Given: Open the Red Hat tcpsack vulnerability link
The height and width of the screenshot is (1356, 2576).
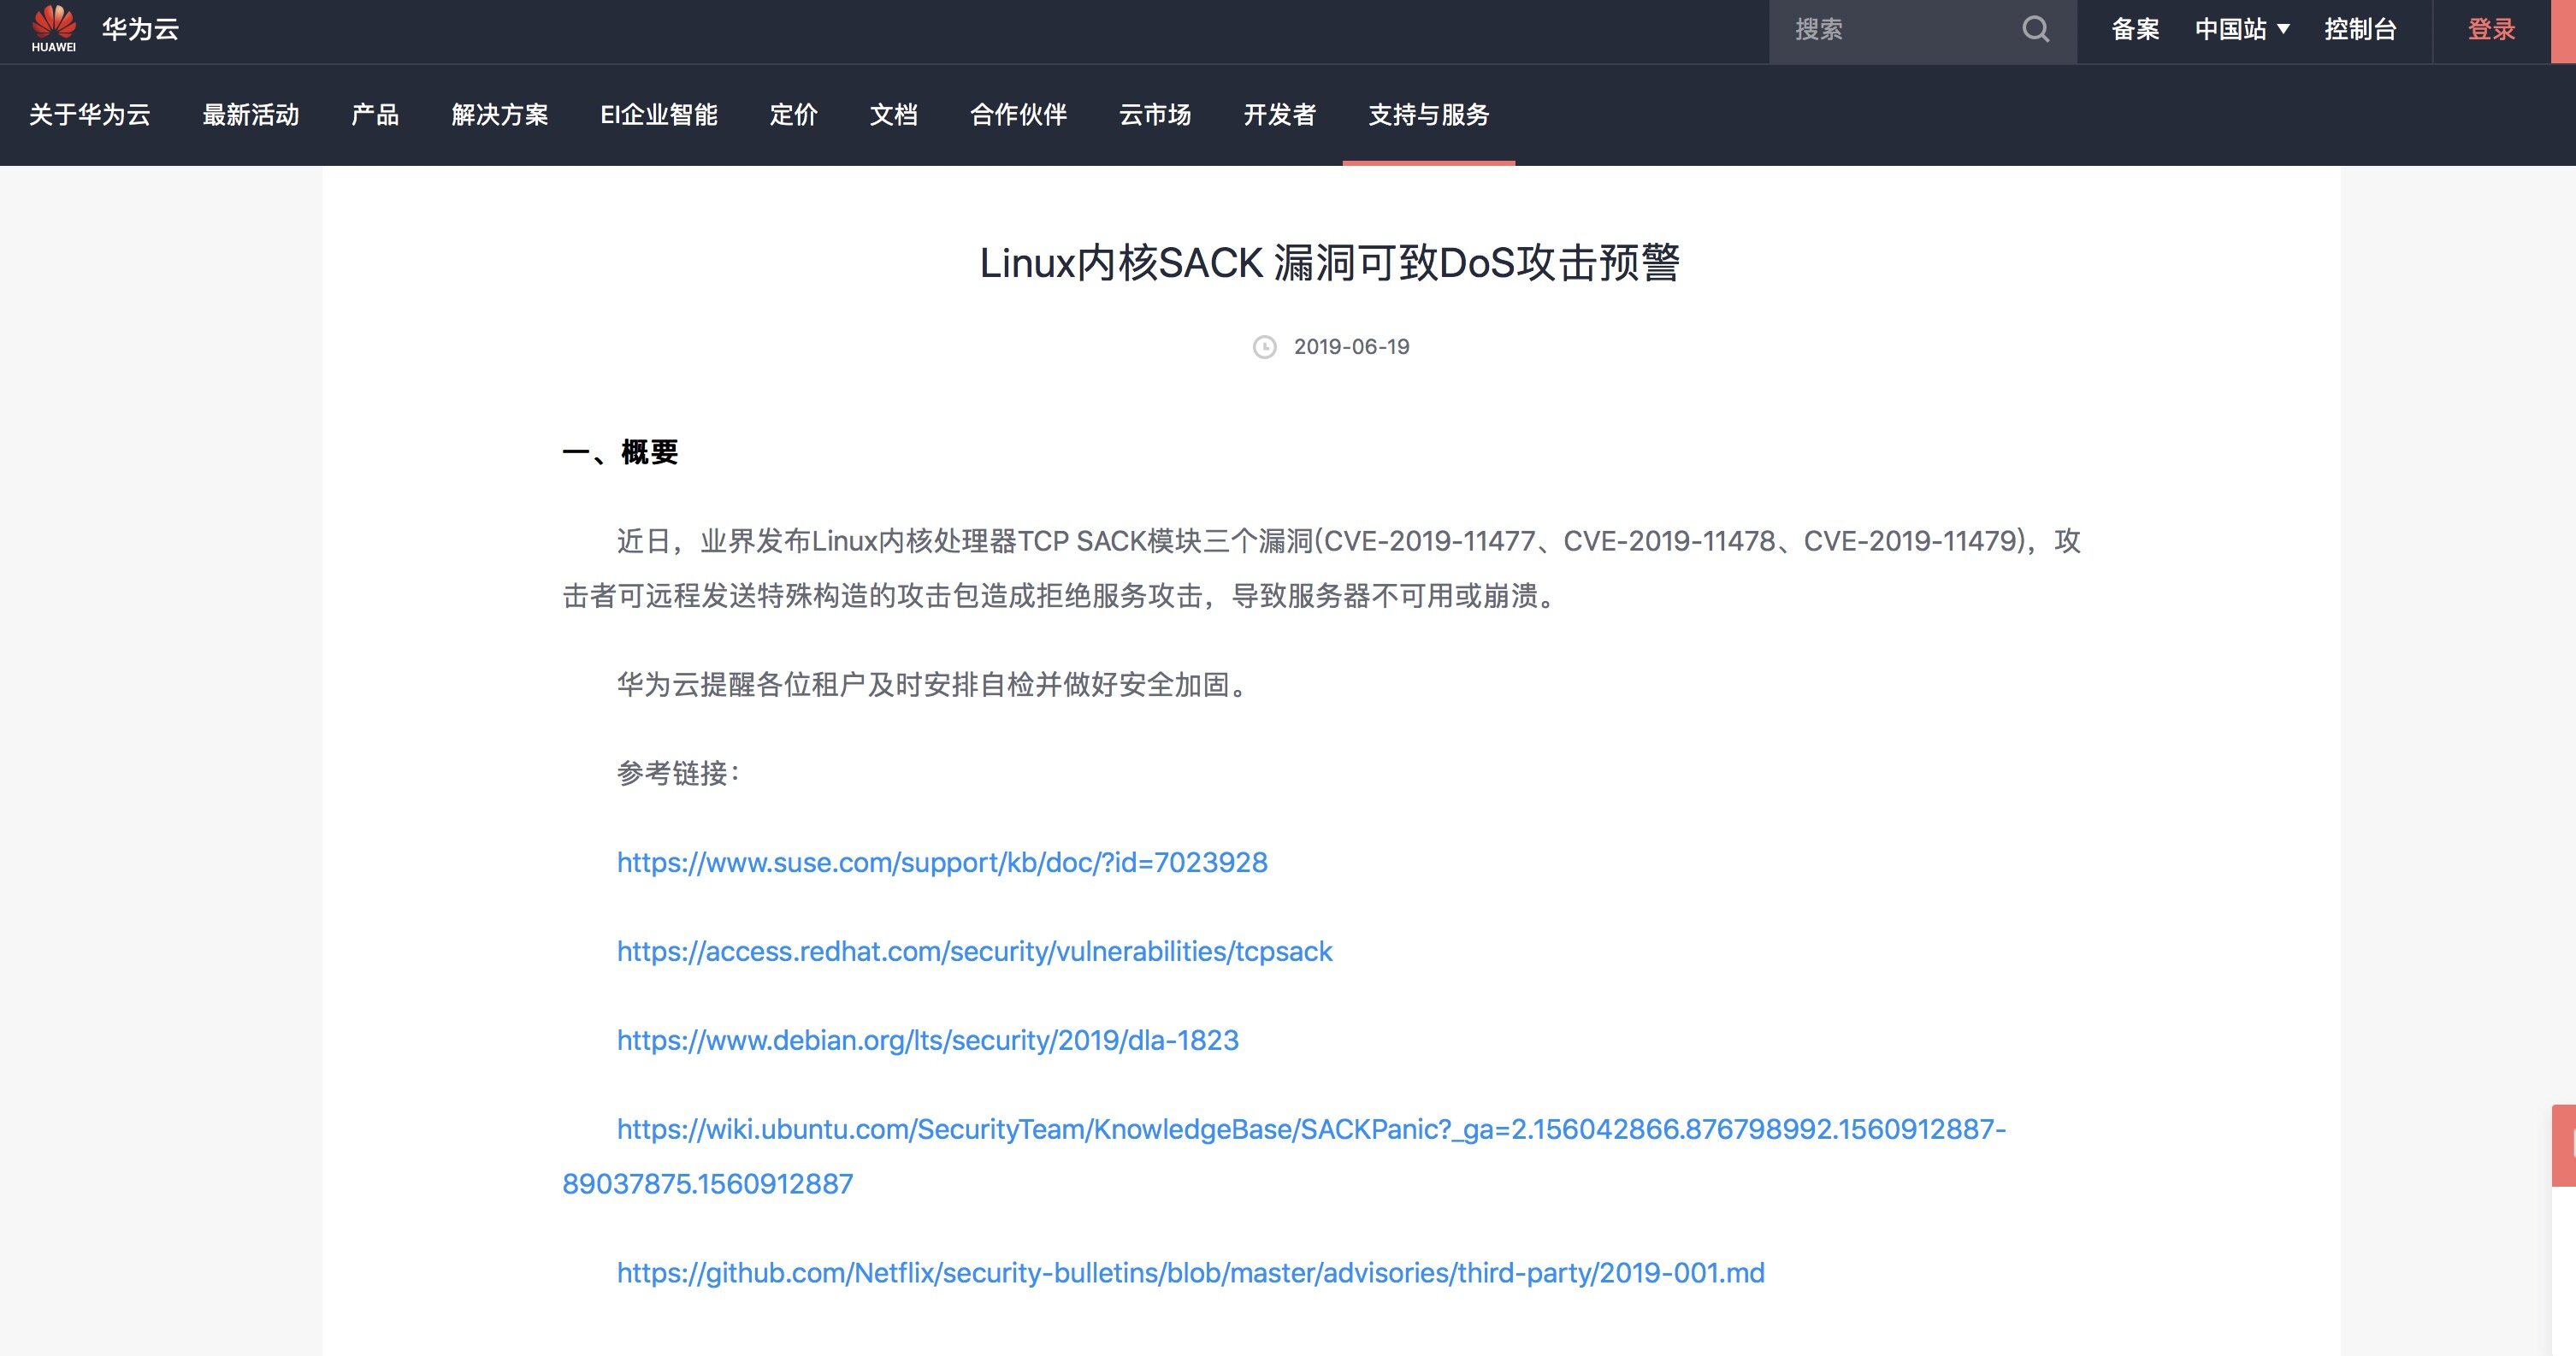Looking at the screenshot, I should [x=974, y=951].
